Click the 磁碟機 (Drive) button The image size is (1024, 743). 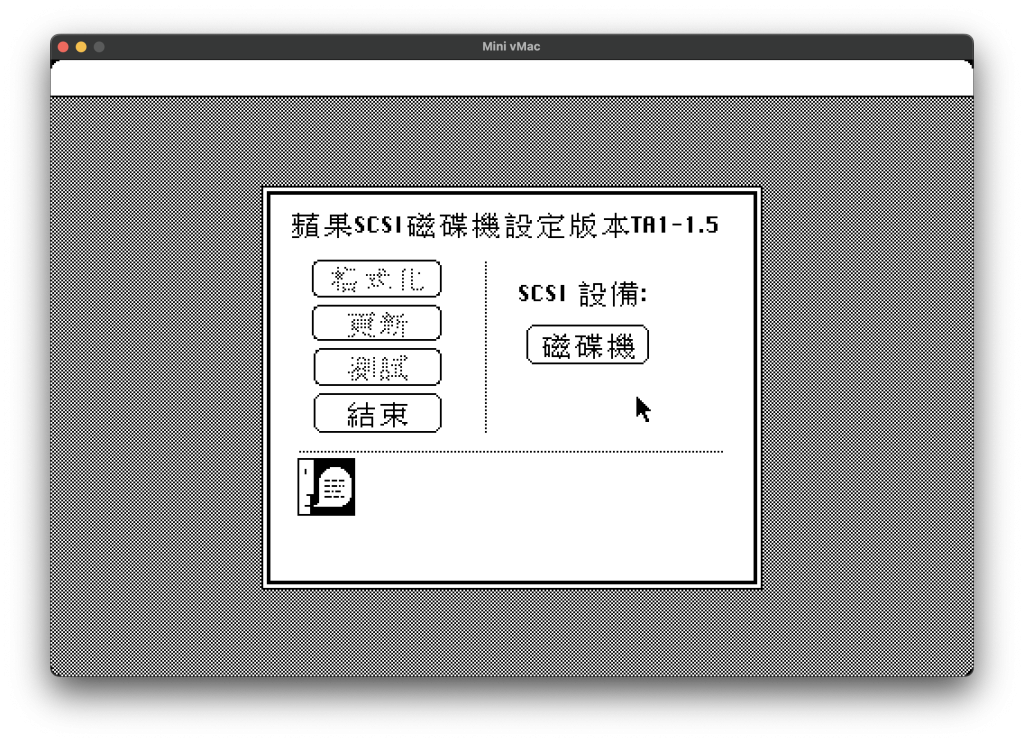coord(587,346)
